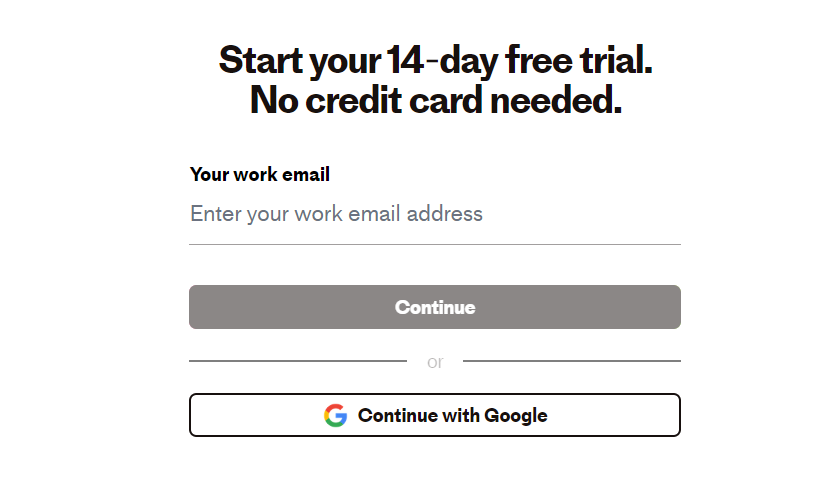834x480 pixels.
Task: Click the divider line right of "or"
Action: pyautogui.click(x=571, y=361)
